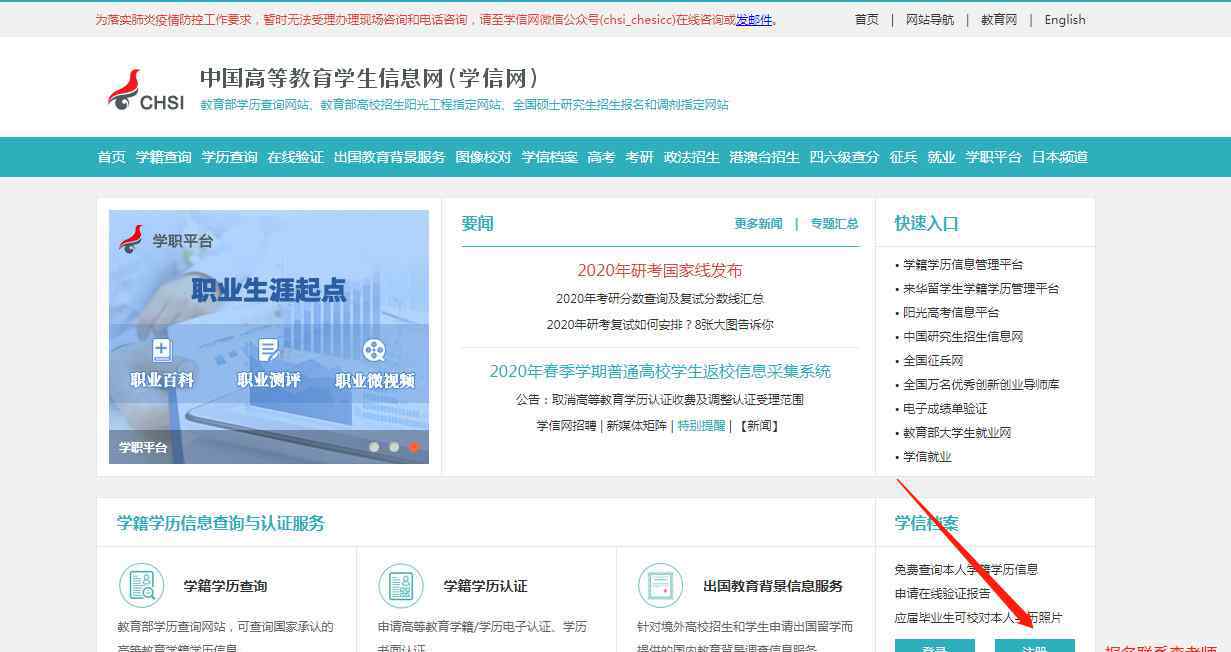Screen dimensions: 1231x652
Task: Click 学职平台 banner image
Action: [269, 337]
